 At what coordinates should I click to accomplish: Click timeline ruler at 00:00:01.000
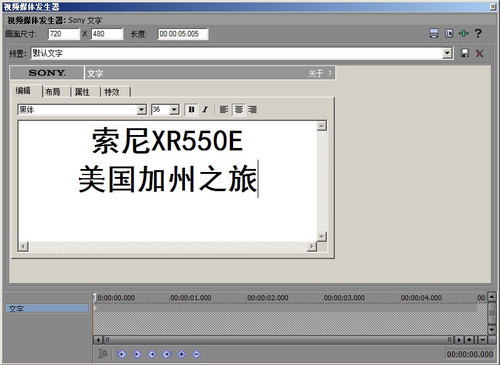point(191,298)
